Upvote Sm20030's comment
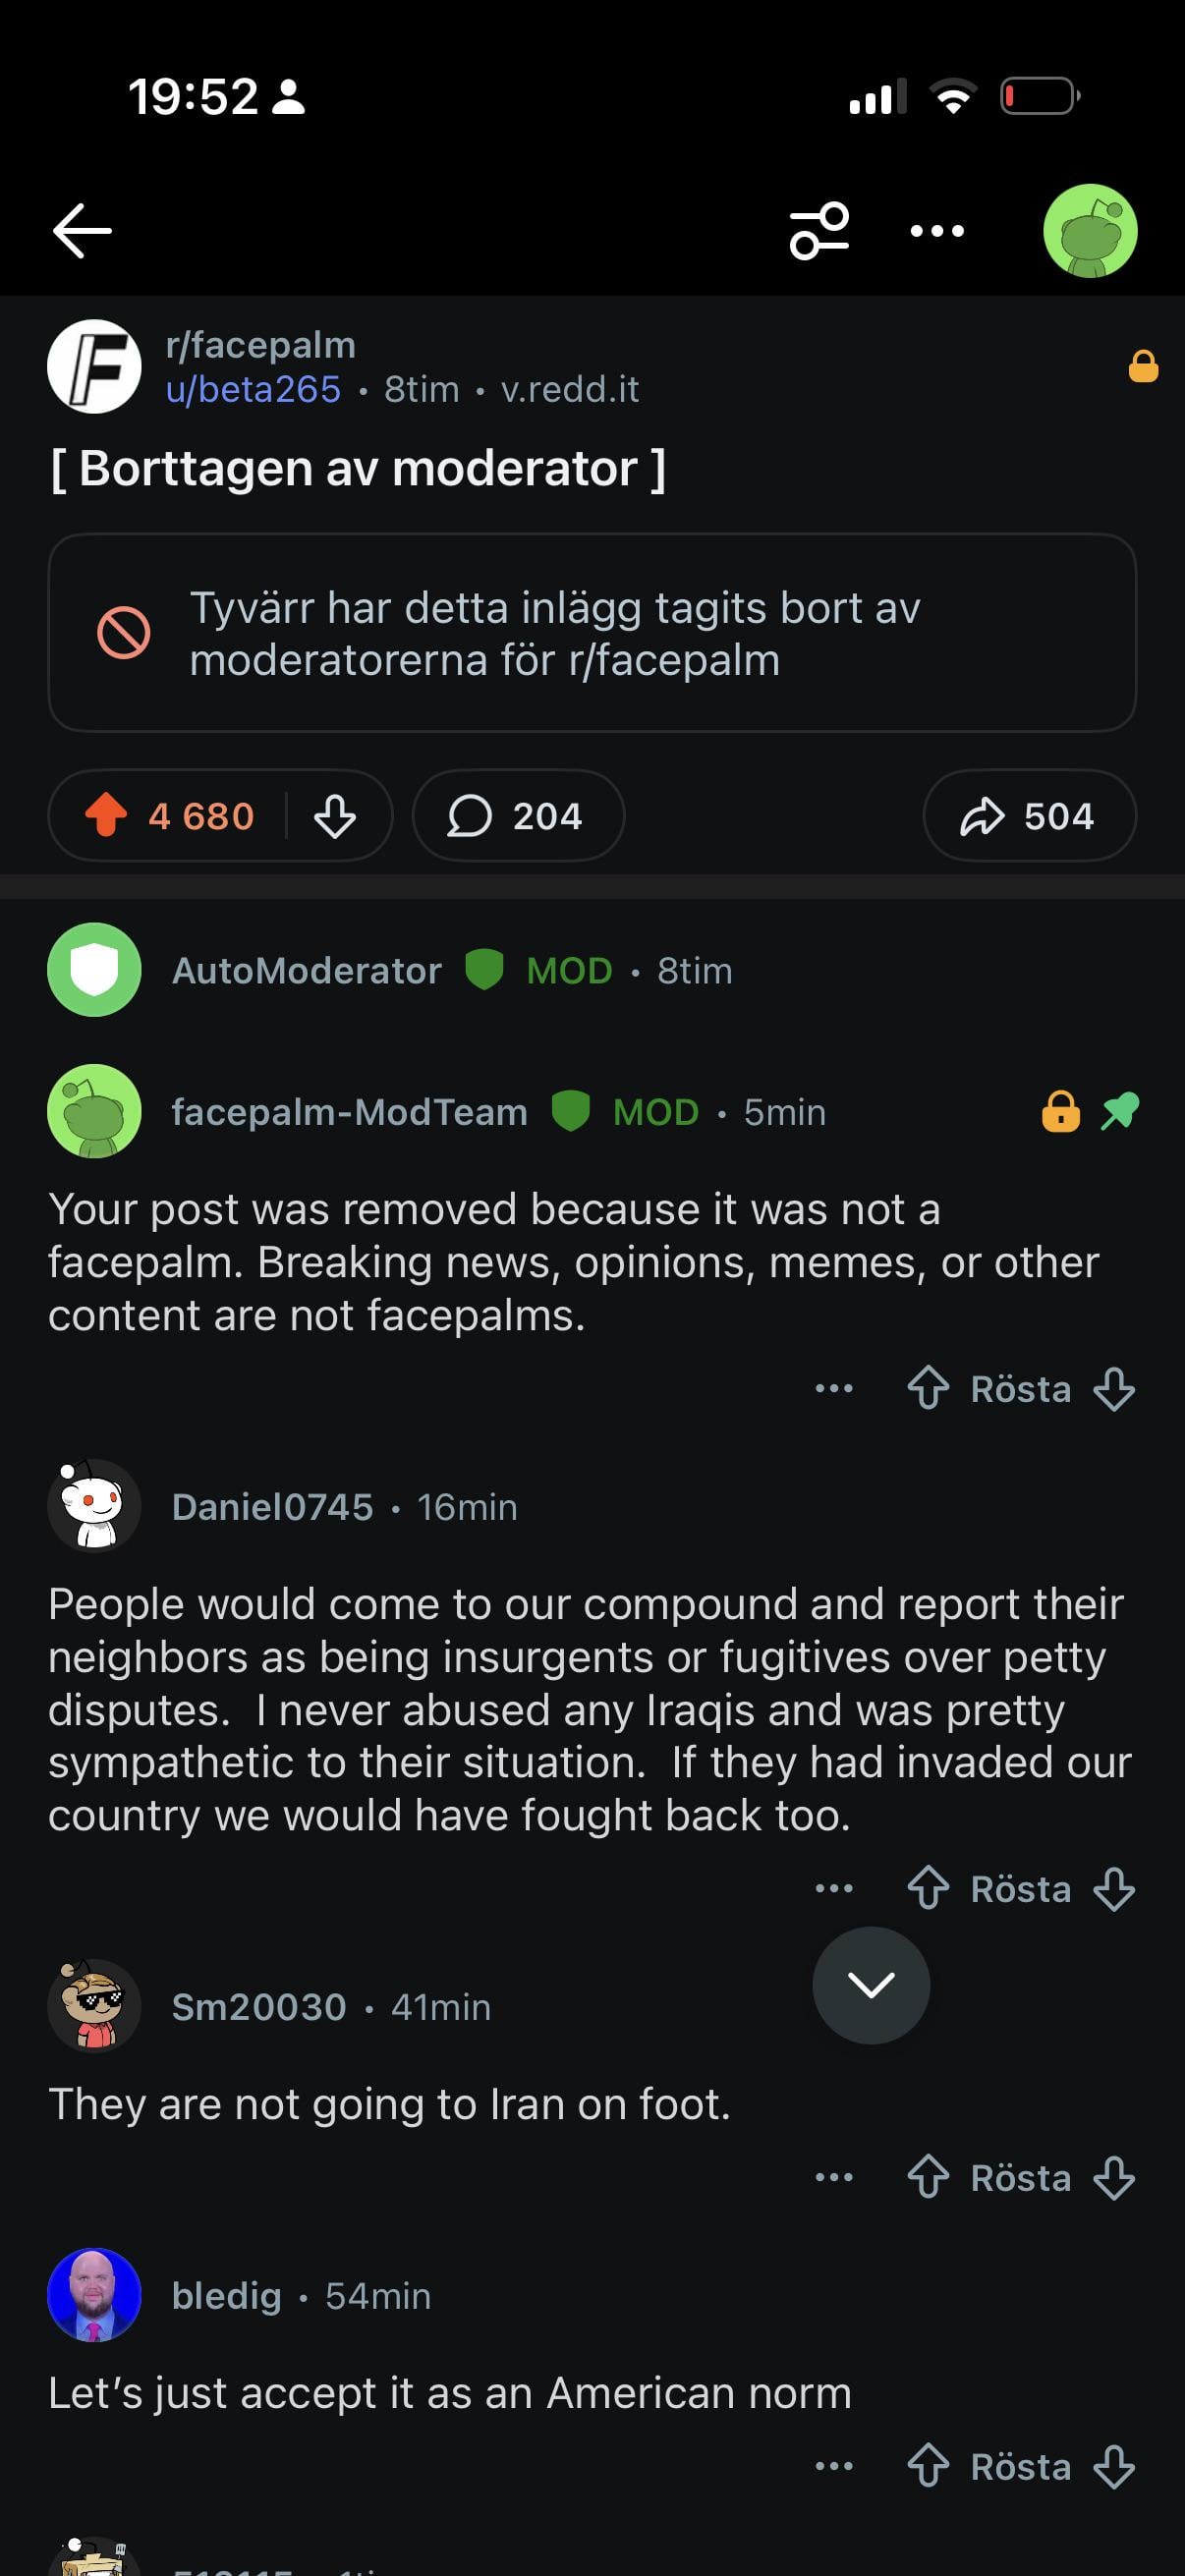The height and width of the screenshot is (2576, 1185). point(928,2177)
